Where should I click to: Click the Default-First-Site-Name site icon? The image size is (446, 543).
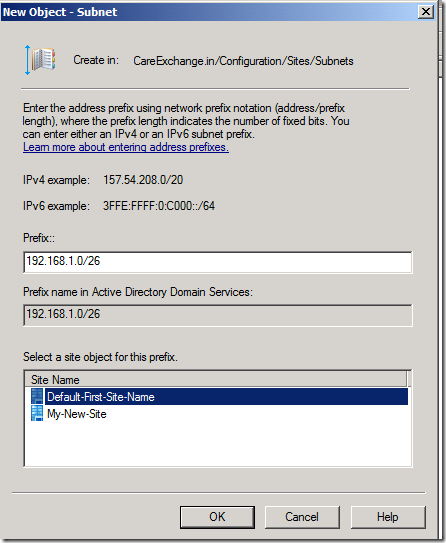click(x=37, y=396)
